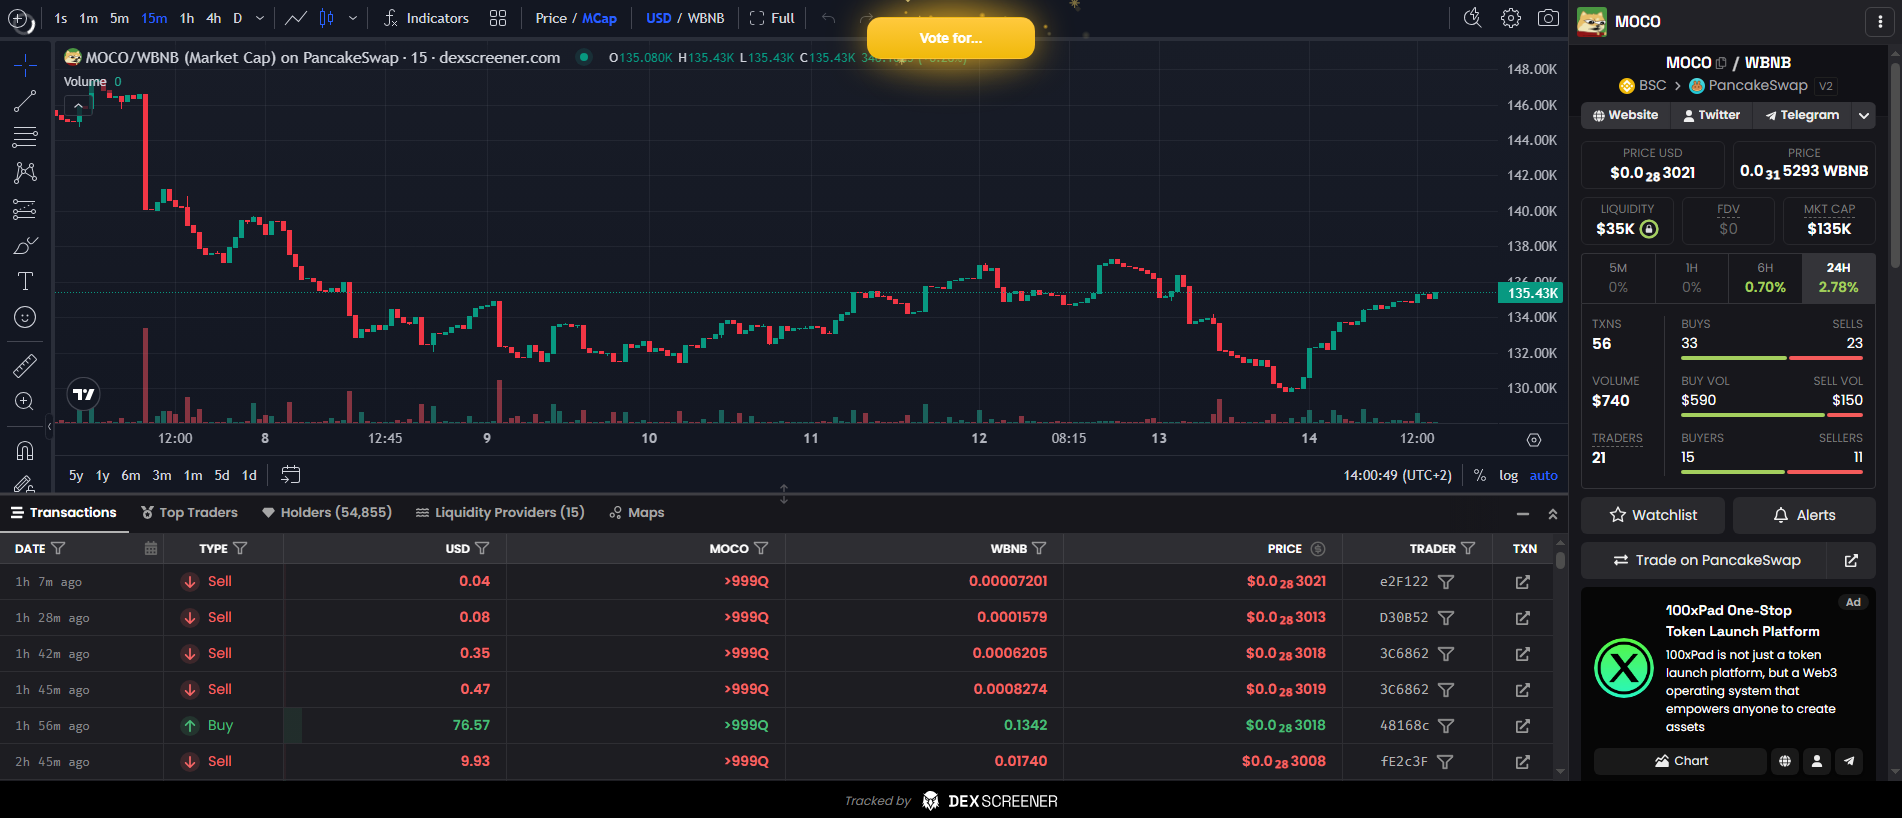Choose the pattern drawing tool
Viewport: 1902px width, 818px height.
(x=25, y=173)
